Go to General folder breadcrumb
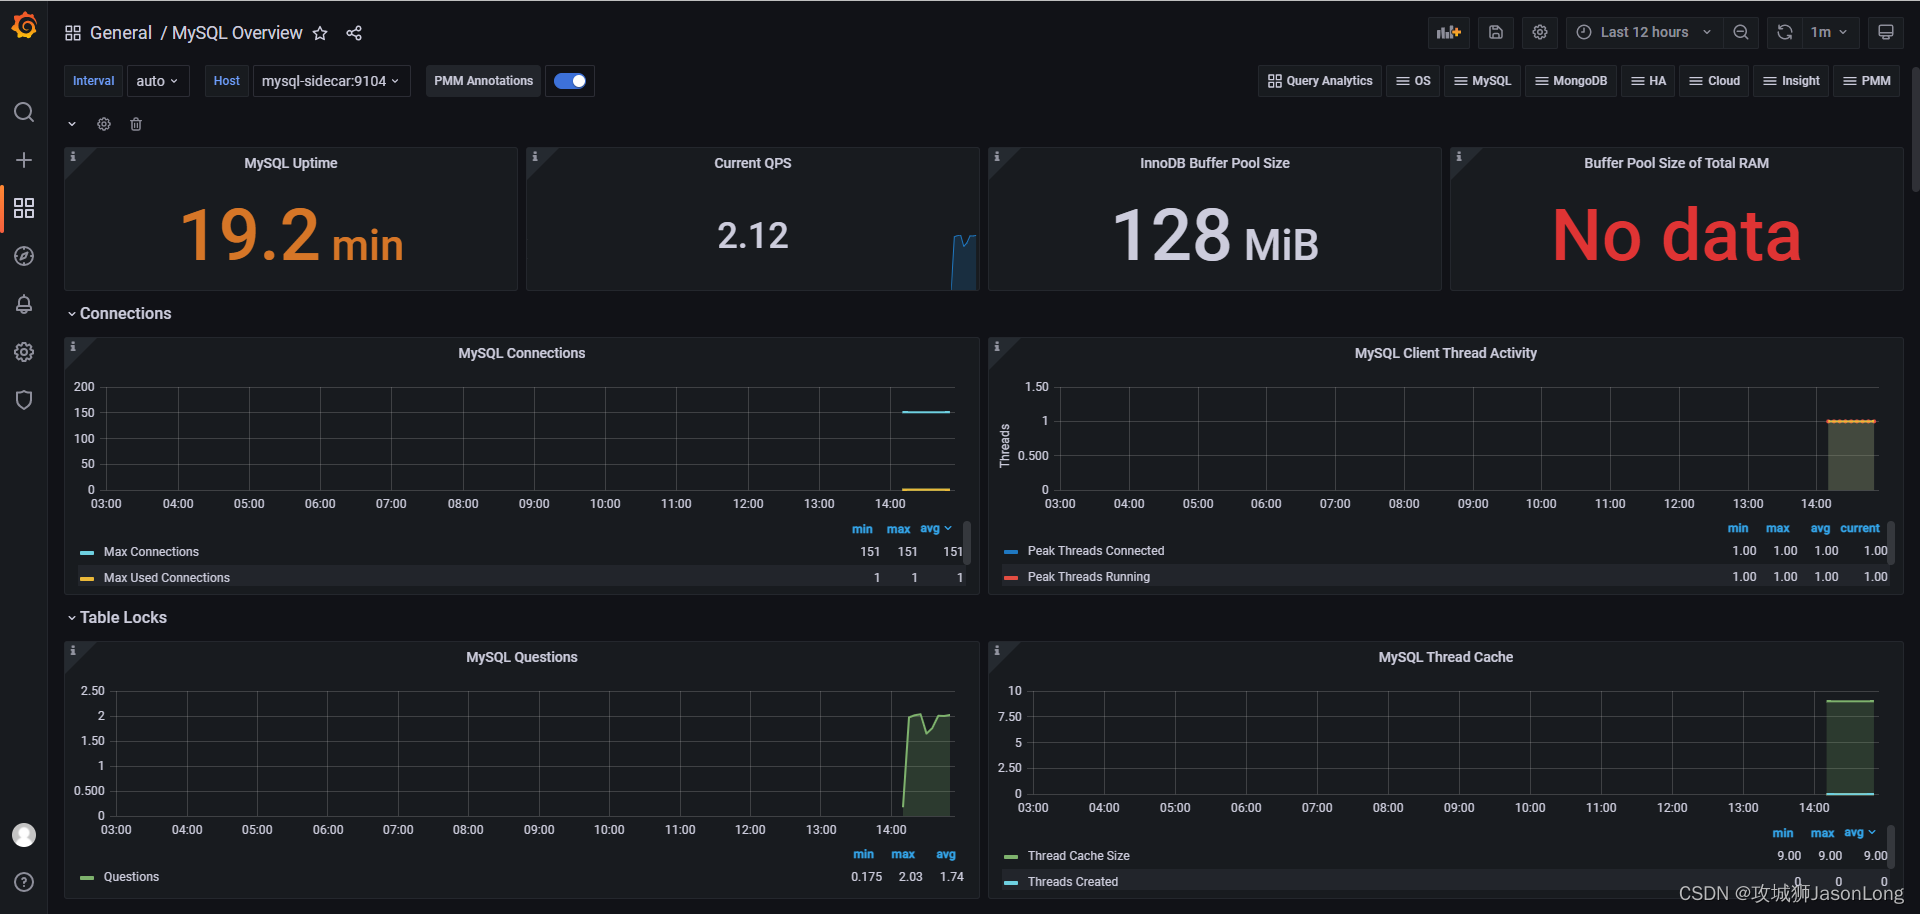Viewport: 1920px width, 914px height. 121,33
